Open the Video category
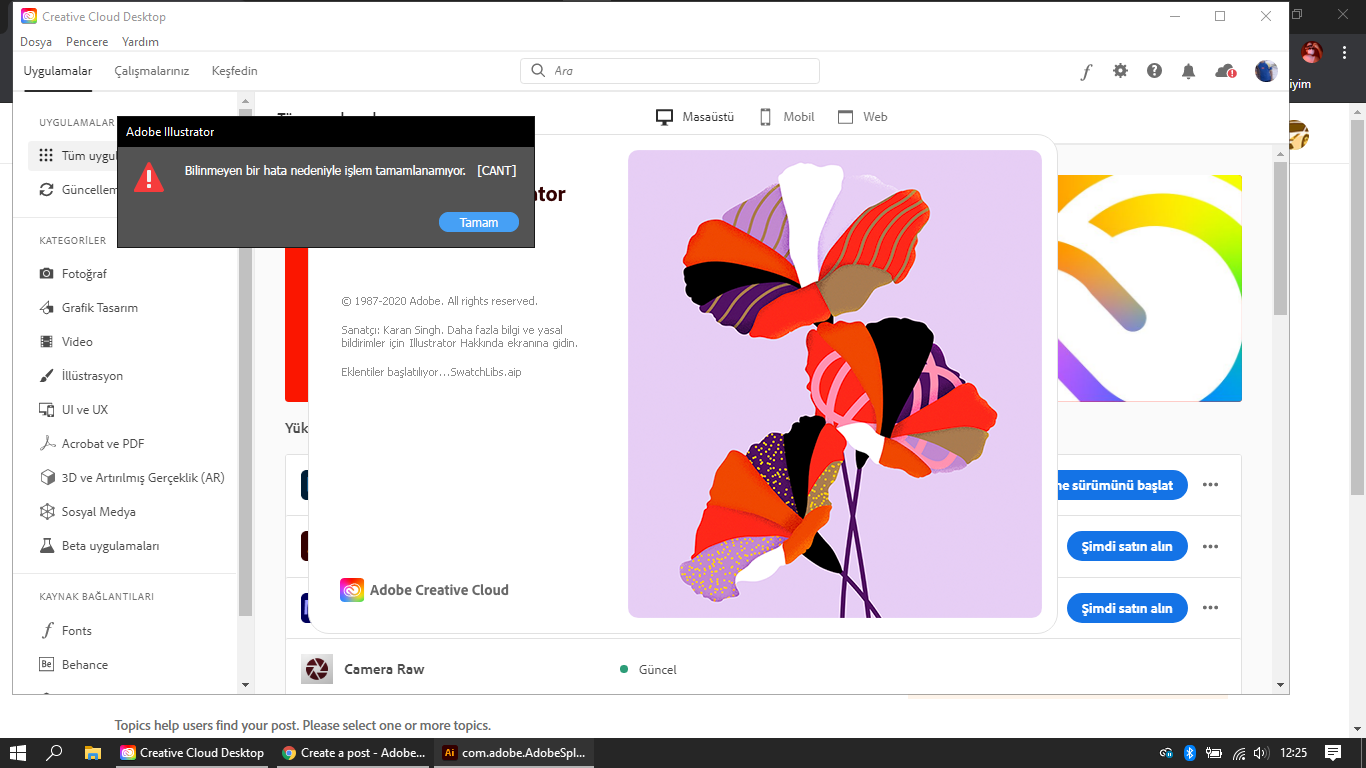The width and height of the screenshot is (1366, 768). (65, 342)
